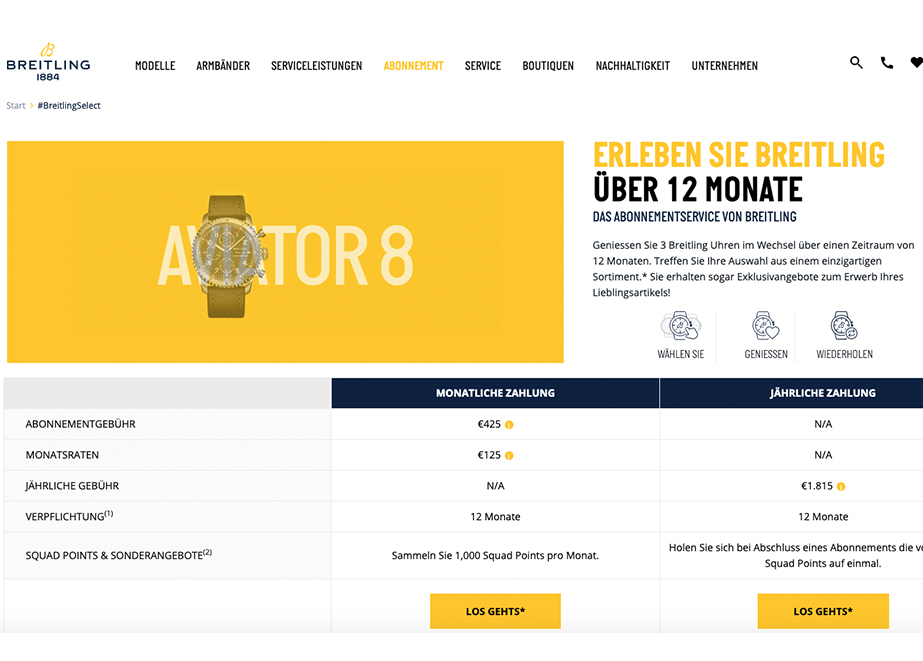Click 'Das Abonnementservice von Breitling' subheading

pyautogui.click(x=695, y=217)
